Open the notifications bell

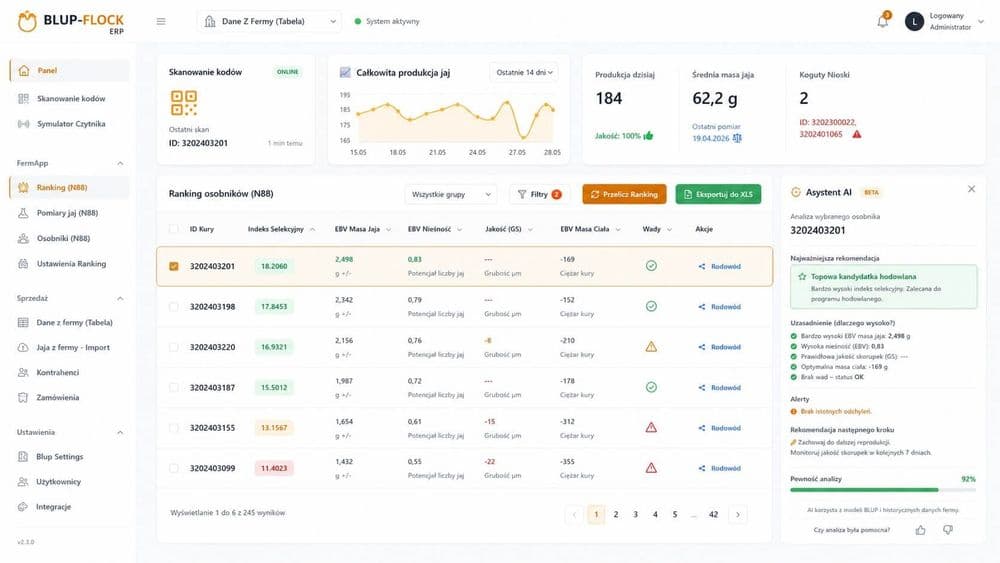coord(883,21)
